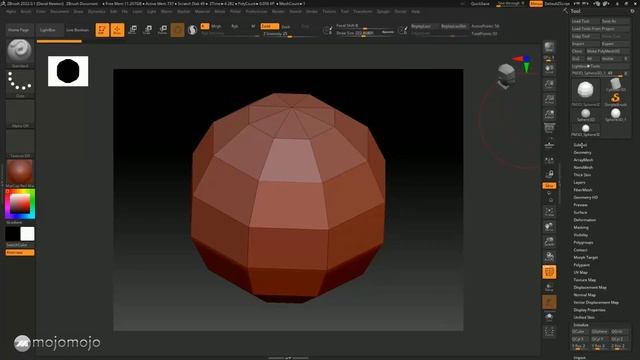The height and width of the screenshot is (360, 640).
Task: Click the Gizmo 3D button
Action: click(x=178, y=30)
